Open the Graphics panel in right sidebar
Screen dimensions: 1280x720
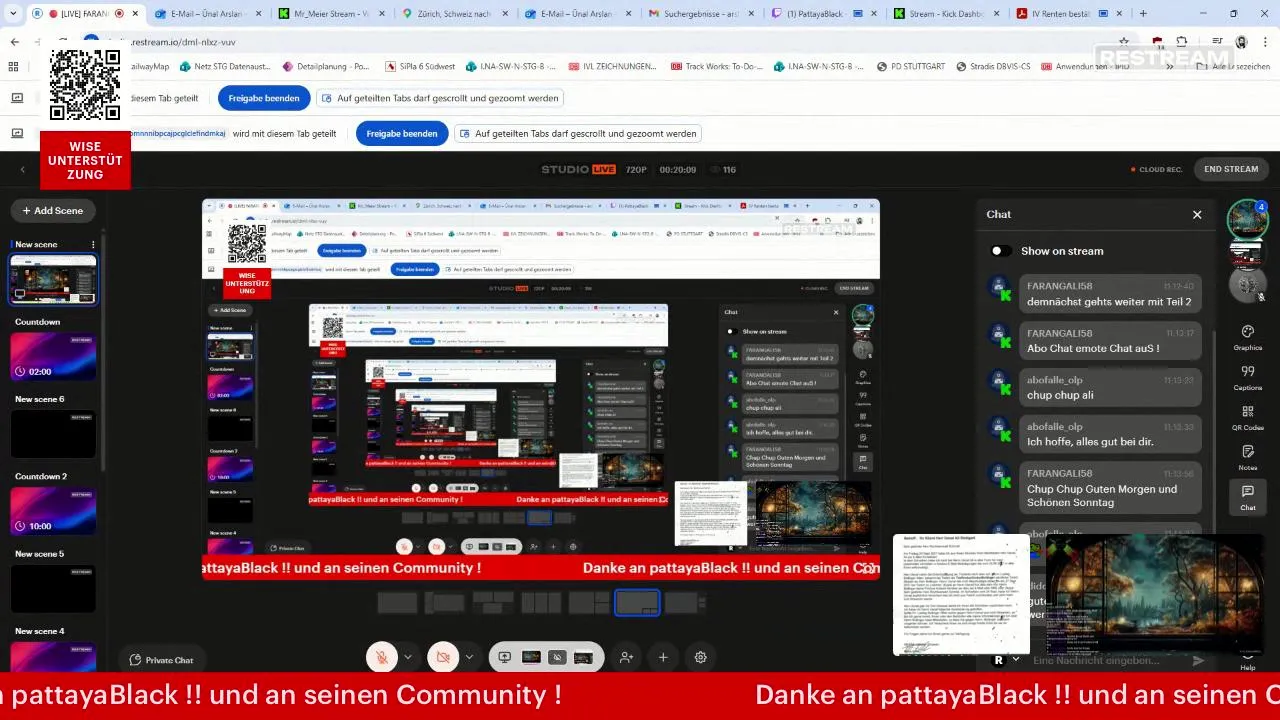click(x=1247, y=338)
